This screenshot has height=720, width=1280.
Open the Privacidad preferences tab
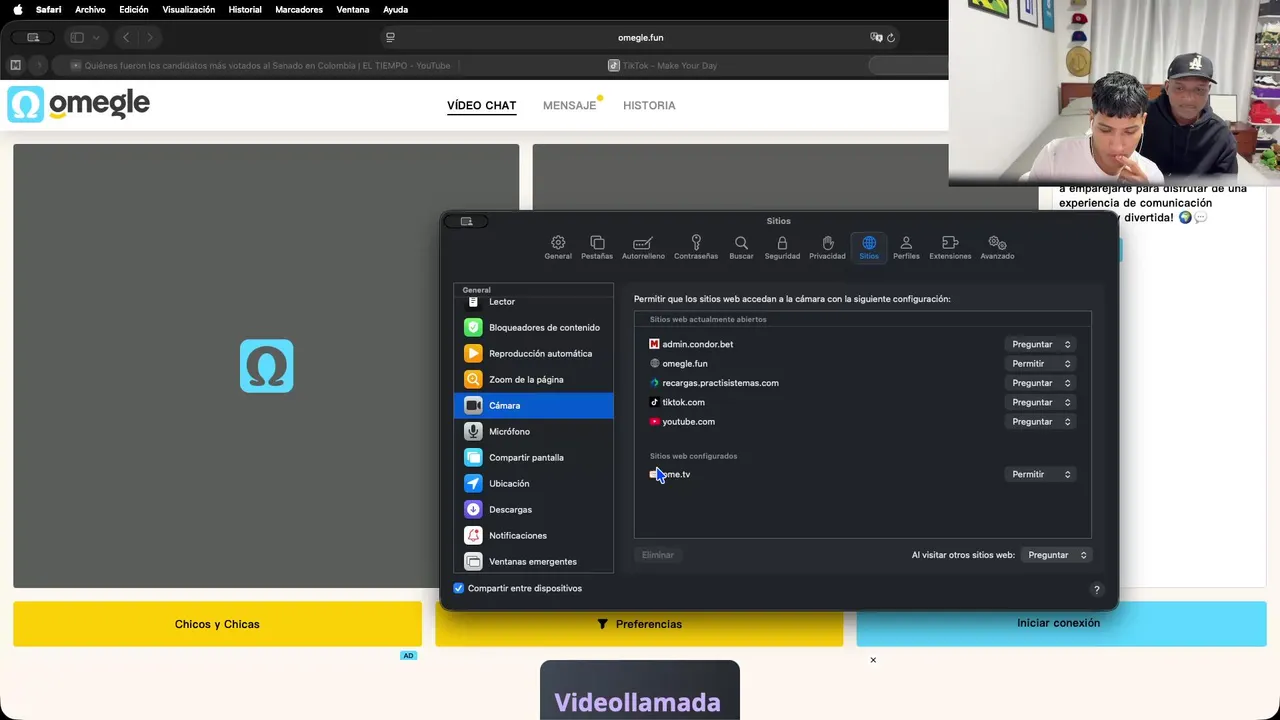pyautogui.click(x=827, y=247)
